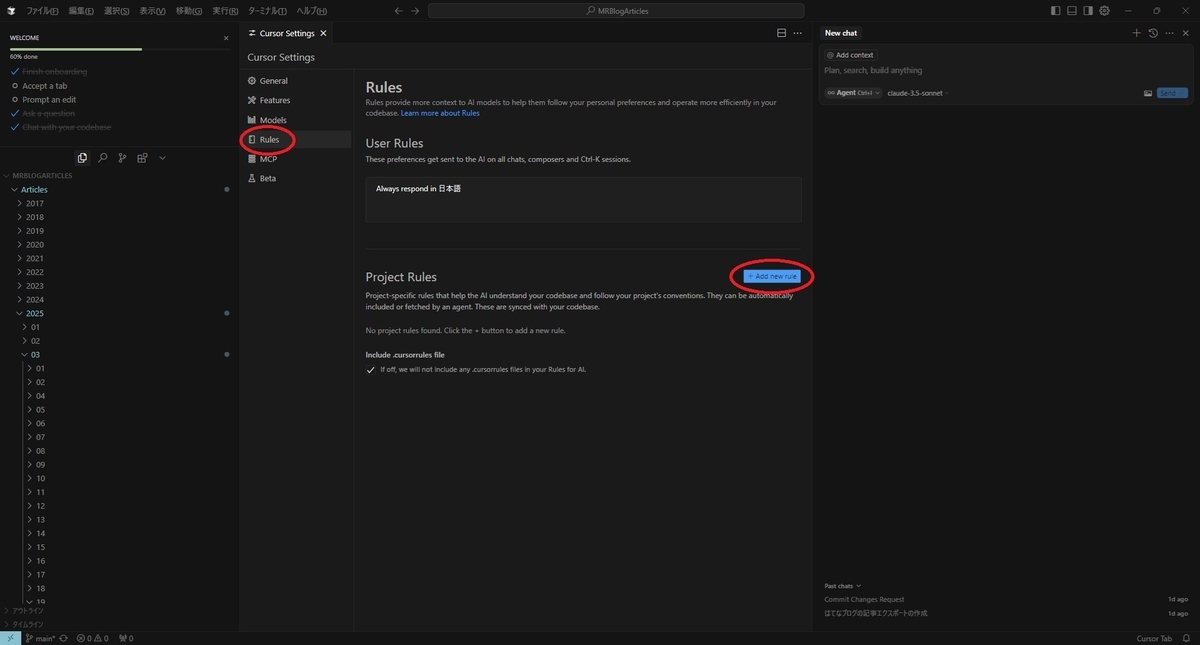Switch git branch main* in status bar
This screenshot has width=1200, height=645.
coord(41,638)
